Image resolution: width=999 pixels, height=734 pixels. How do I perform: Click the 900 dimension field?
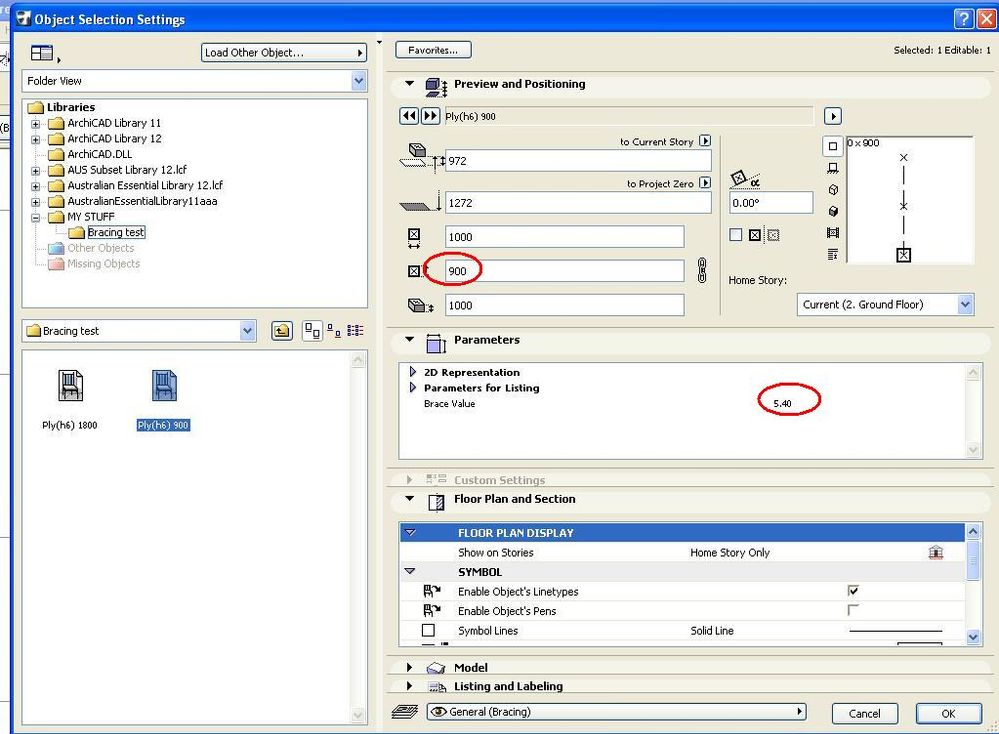[x=564, y=271]
